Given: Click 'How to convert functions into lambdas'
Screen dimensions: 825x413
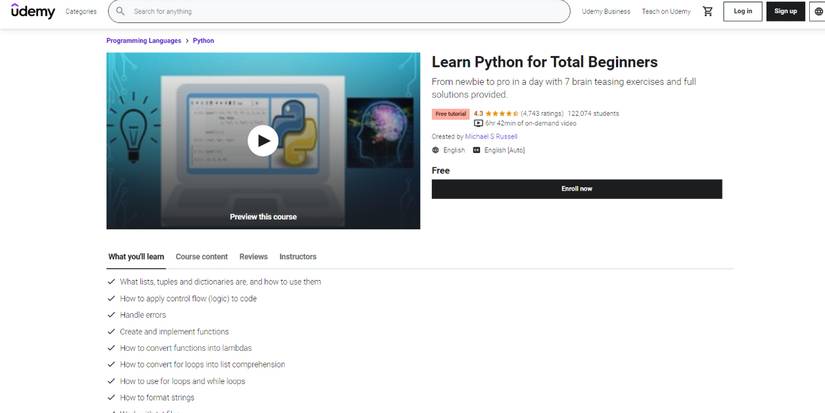Looking at the screenshot, I should (x=186, y=348).
